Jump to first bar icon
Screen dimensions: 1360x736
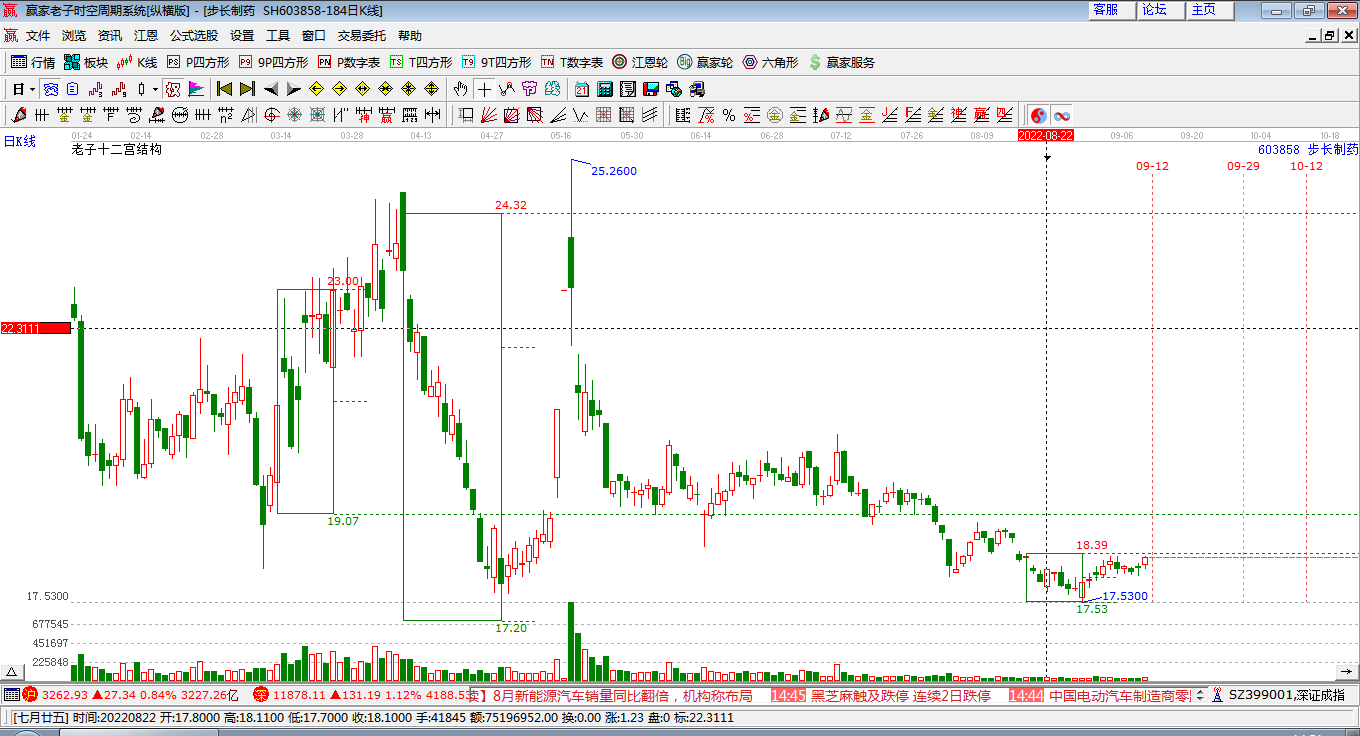click(224, 89)
